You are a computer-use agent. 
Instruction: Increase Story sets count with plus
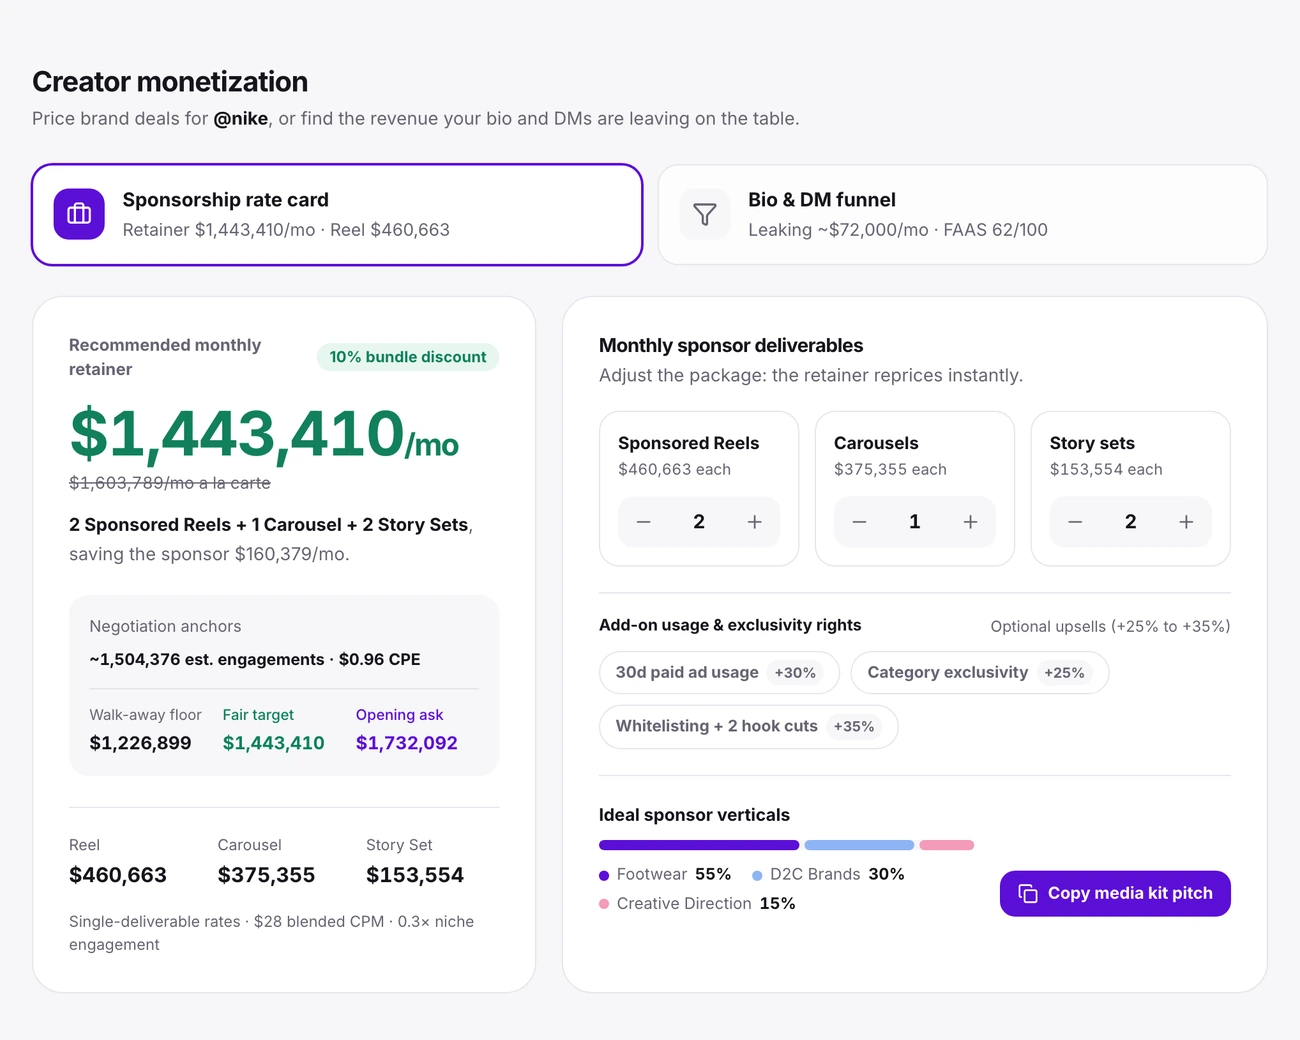(x=1186, y=522)
